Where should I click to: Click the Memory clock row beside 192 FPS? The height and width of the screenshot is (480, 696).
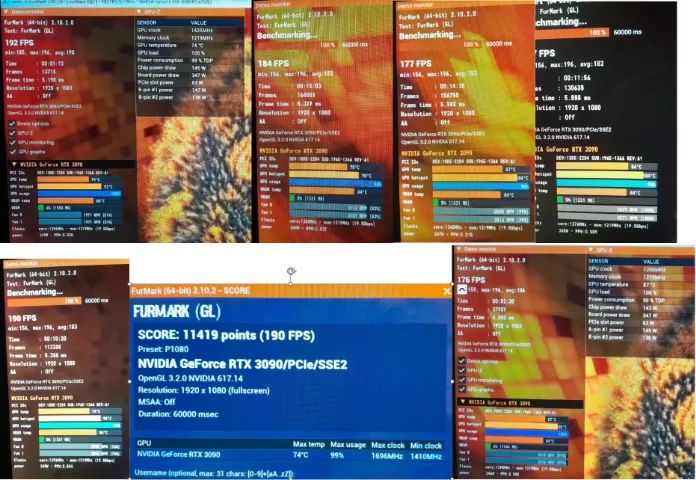coord(191,38)
